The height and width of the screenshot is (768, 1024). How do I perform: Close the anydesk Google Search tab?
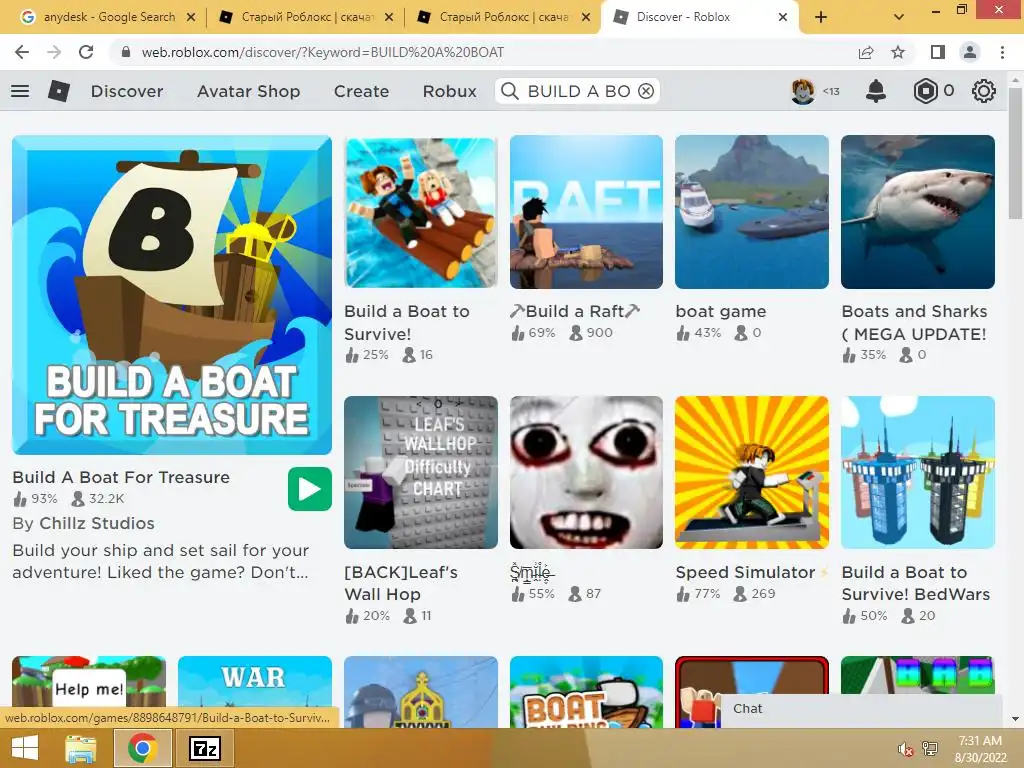(x=191, y=18)
